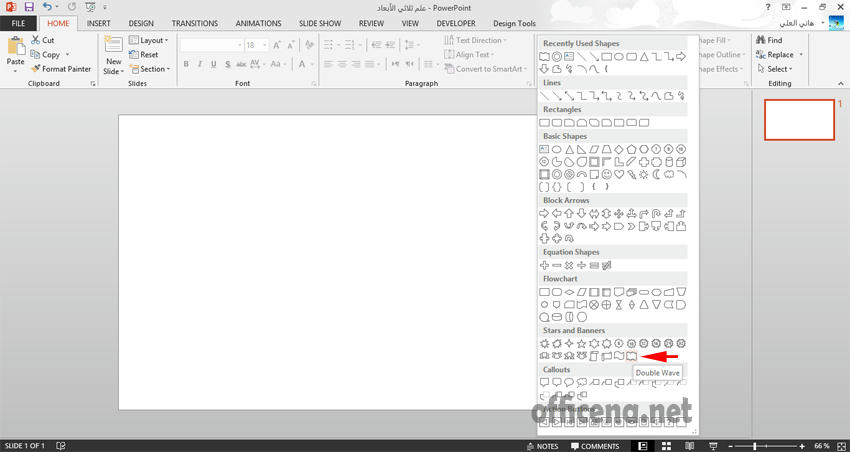The width and height of the screenshot is (850, 452).
Task: Pick the Smiley Face basic shape
Action: coord(607,174)
